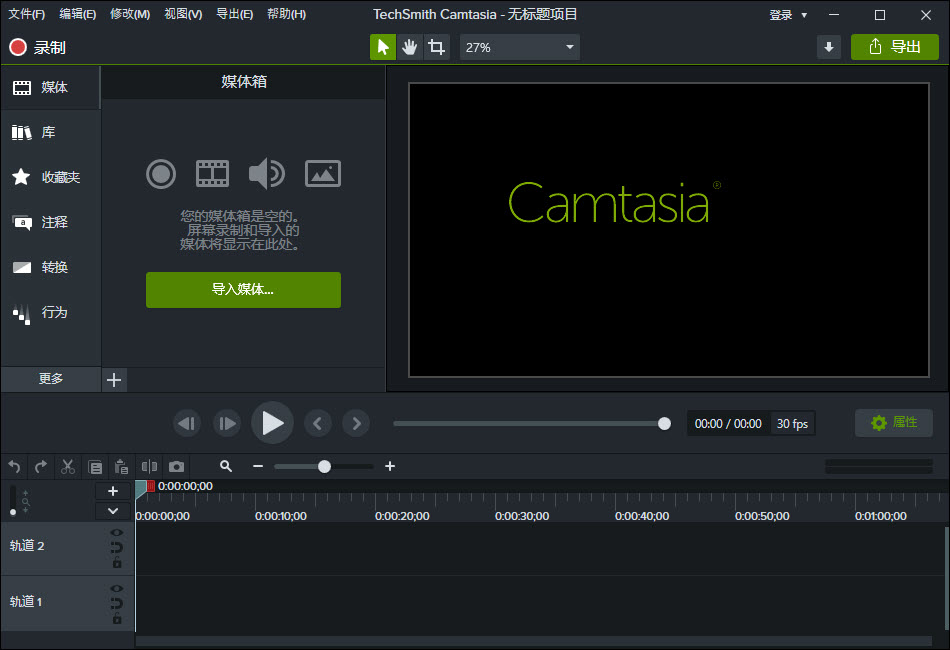Click the timeline magnifier zoom icon
This screenshot has height=650, width=950.
click(226, 466)
